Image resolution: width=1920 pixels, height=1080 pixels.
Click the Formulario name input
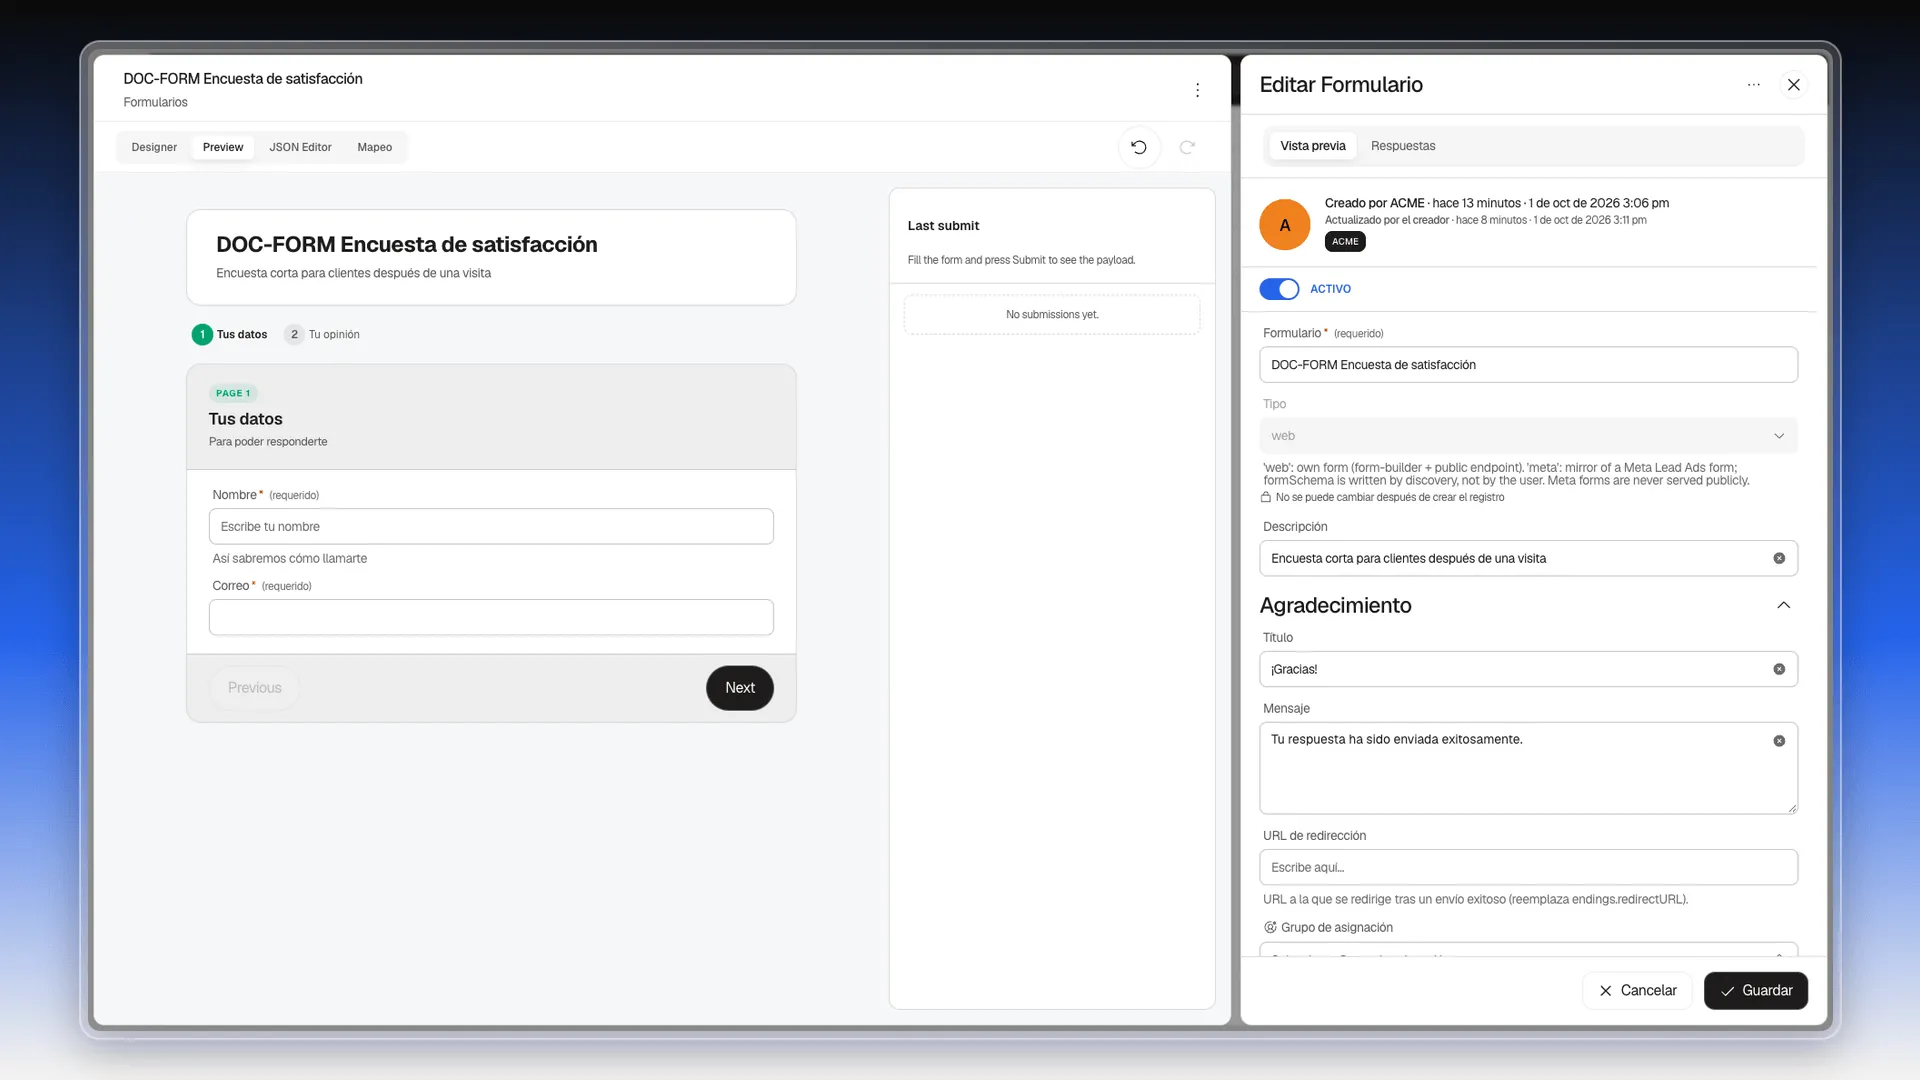[1528, 365]
